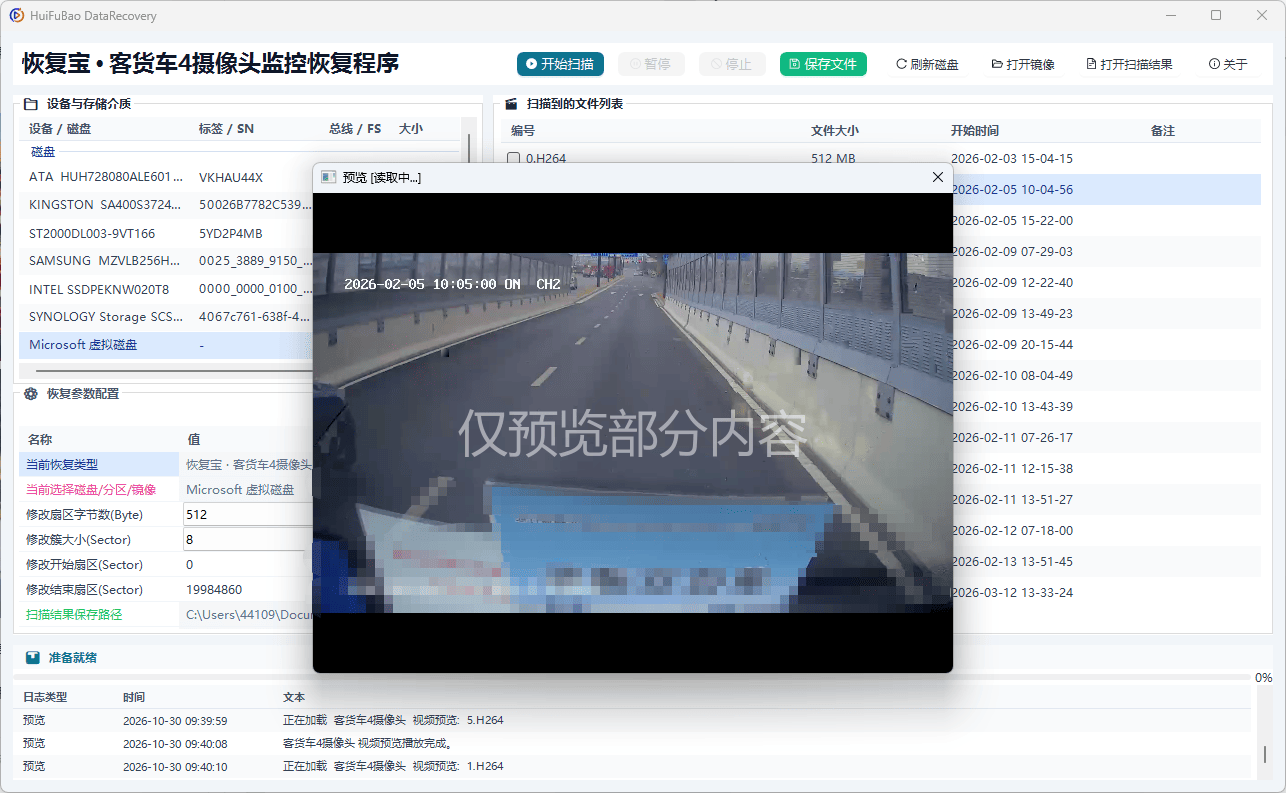Select the INTEL SSDPEKNW020T8 disk
The width and height of the screenshot is (1286, 793).
click(166, 289)
